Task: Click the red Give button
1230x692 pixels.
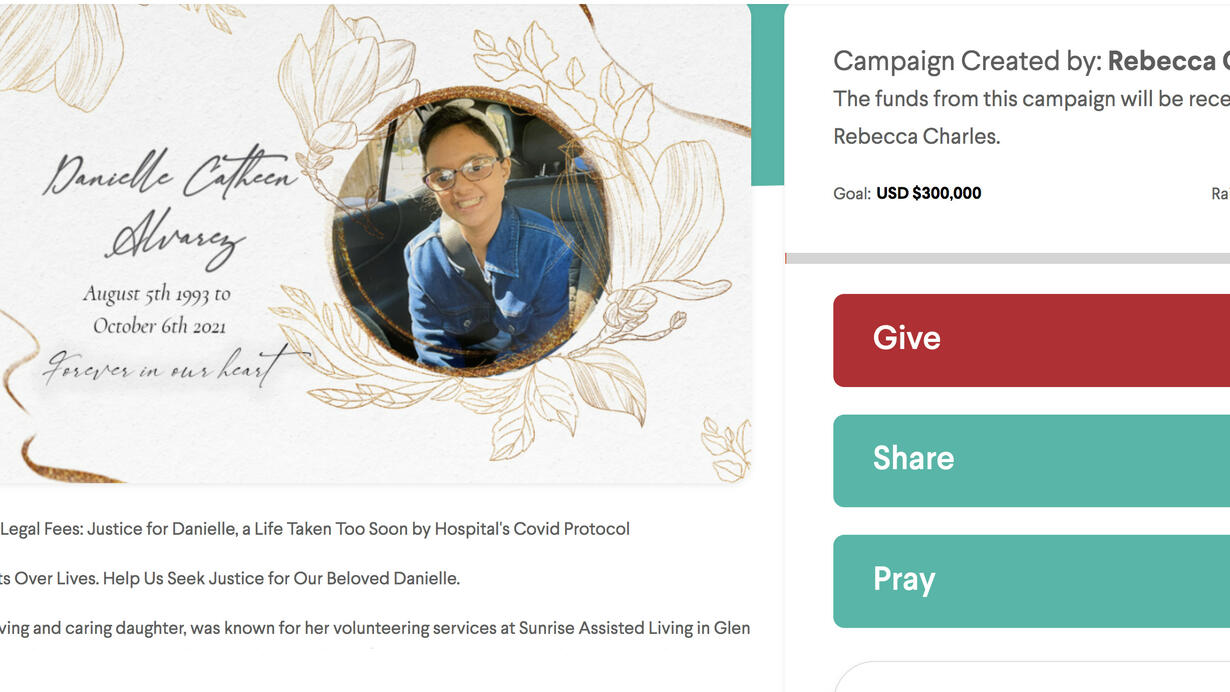Action: coord(1031,340)
